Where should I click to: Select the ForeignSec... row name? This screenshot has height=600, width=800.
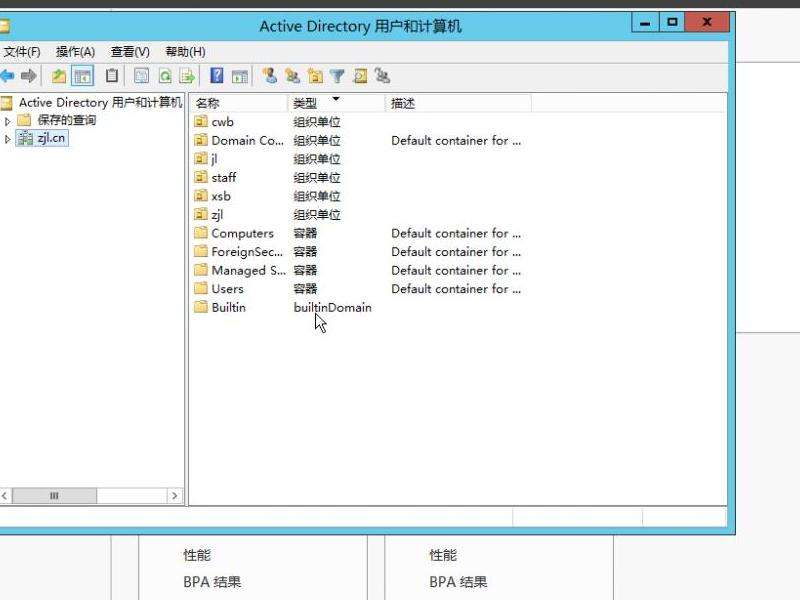point(247,252)
